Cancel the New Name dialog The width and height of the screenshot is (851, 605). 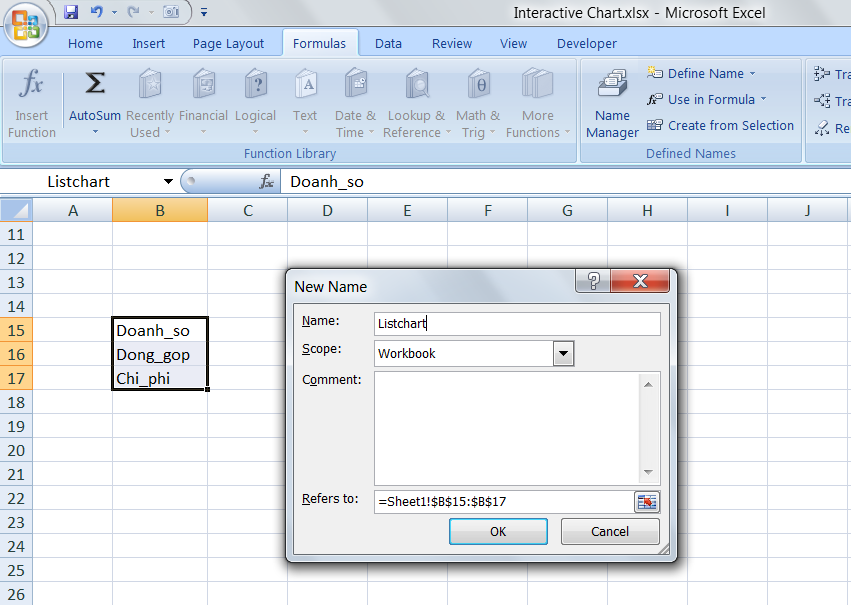tap(610, 531)
